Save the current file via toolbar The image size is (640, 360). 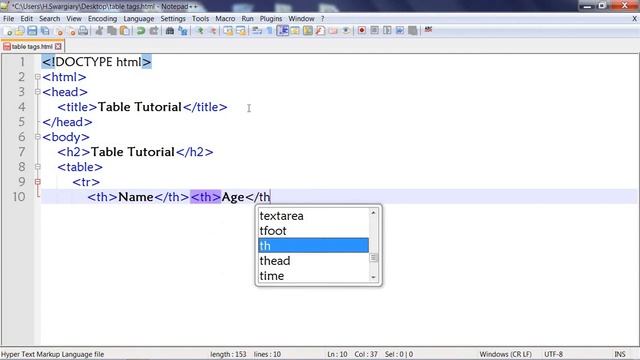pyautogui.click(x=32, y=31)
